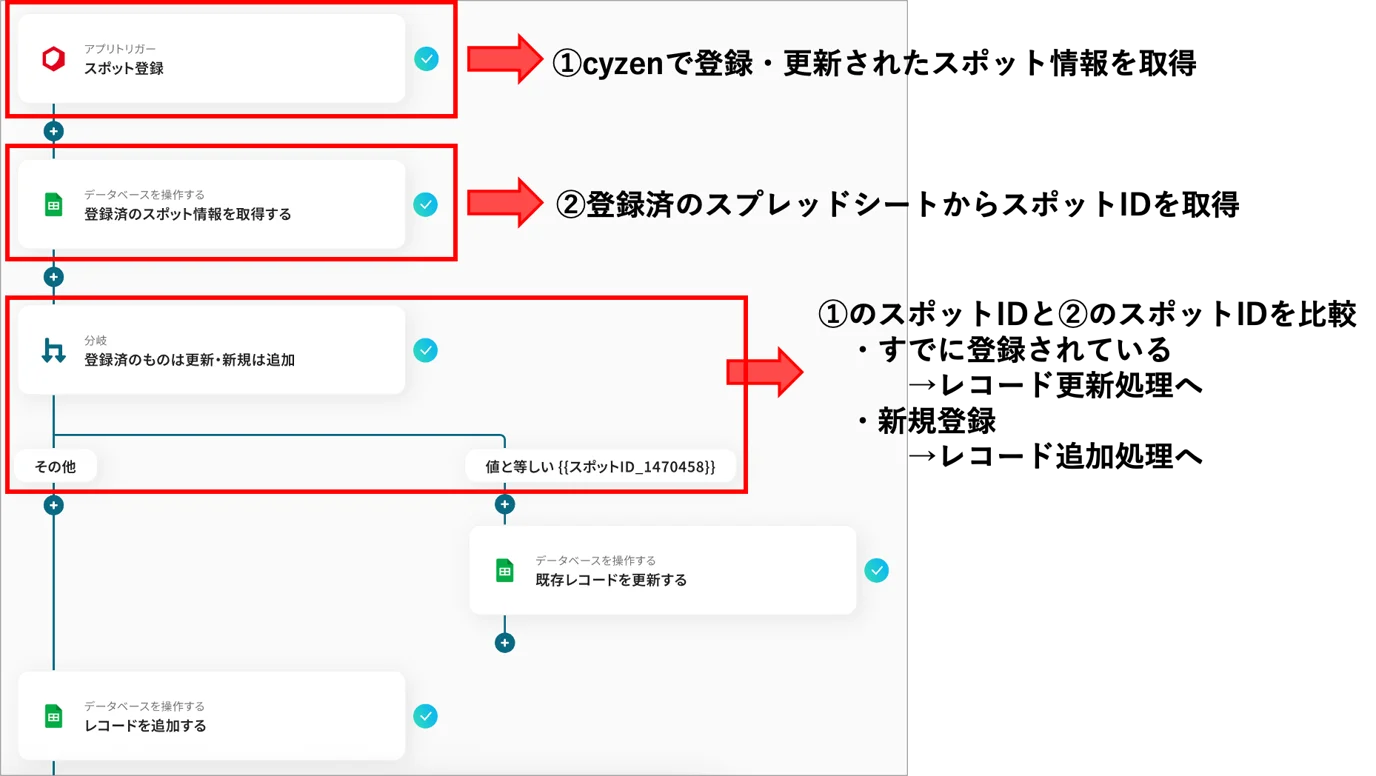Add a step below 既存レコードを更新する

[x=505, y=643]
